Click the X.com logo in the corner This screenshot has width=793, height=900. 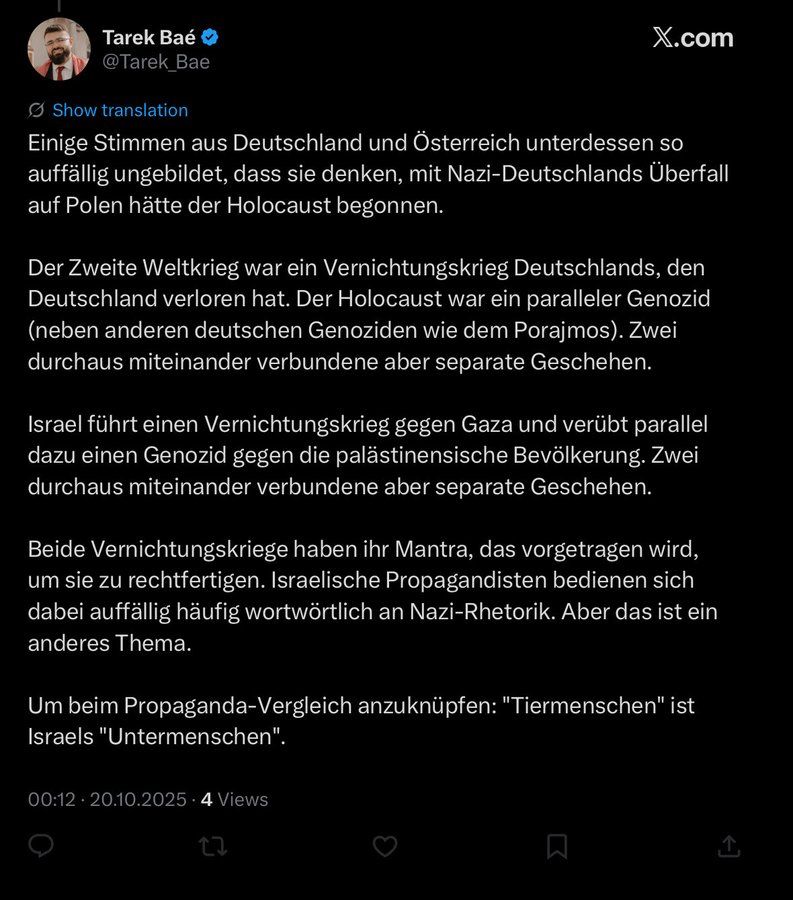click(x=695, y=38)
